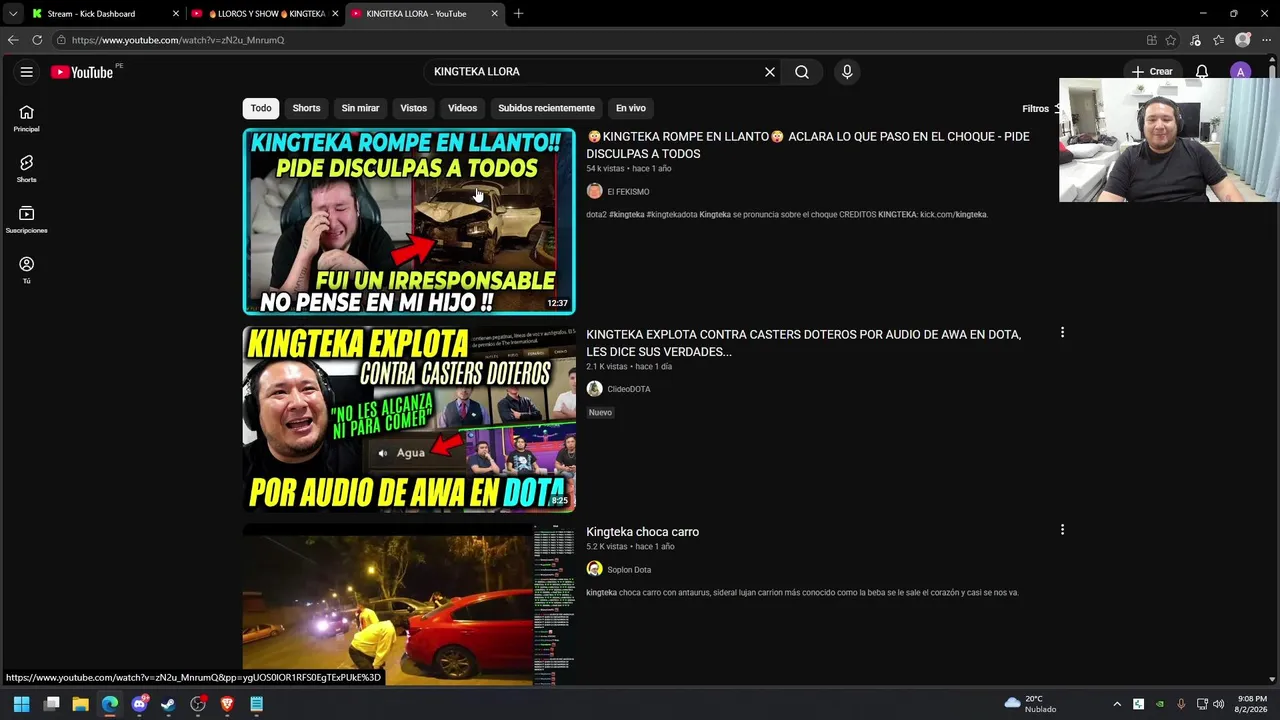Click the page vertical scrollbar
Screen dimensions: 1280x720
[x=1272, y=370]
